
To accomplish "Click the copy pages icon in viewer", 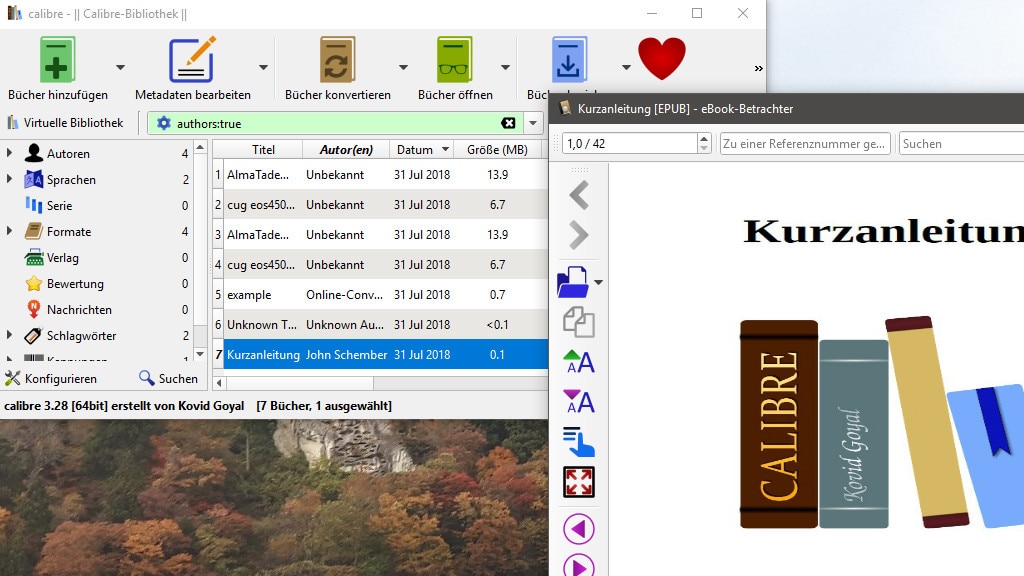I will (579, 322).
